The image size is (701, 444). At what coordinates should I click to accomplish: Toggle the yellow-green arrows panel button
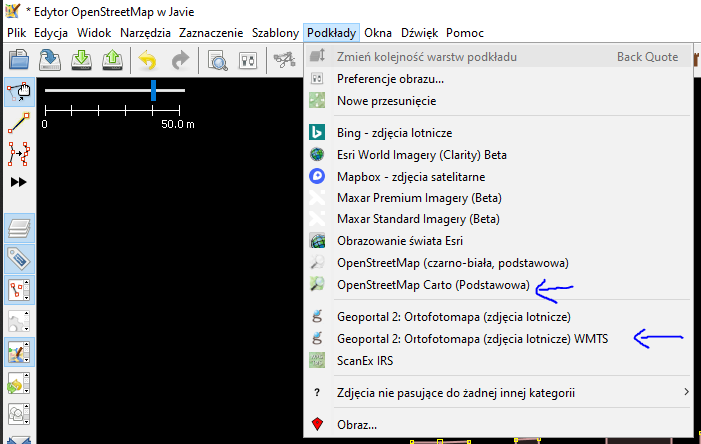[19, 383]
